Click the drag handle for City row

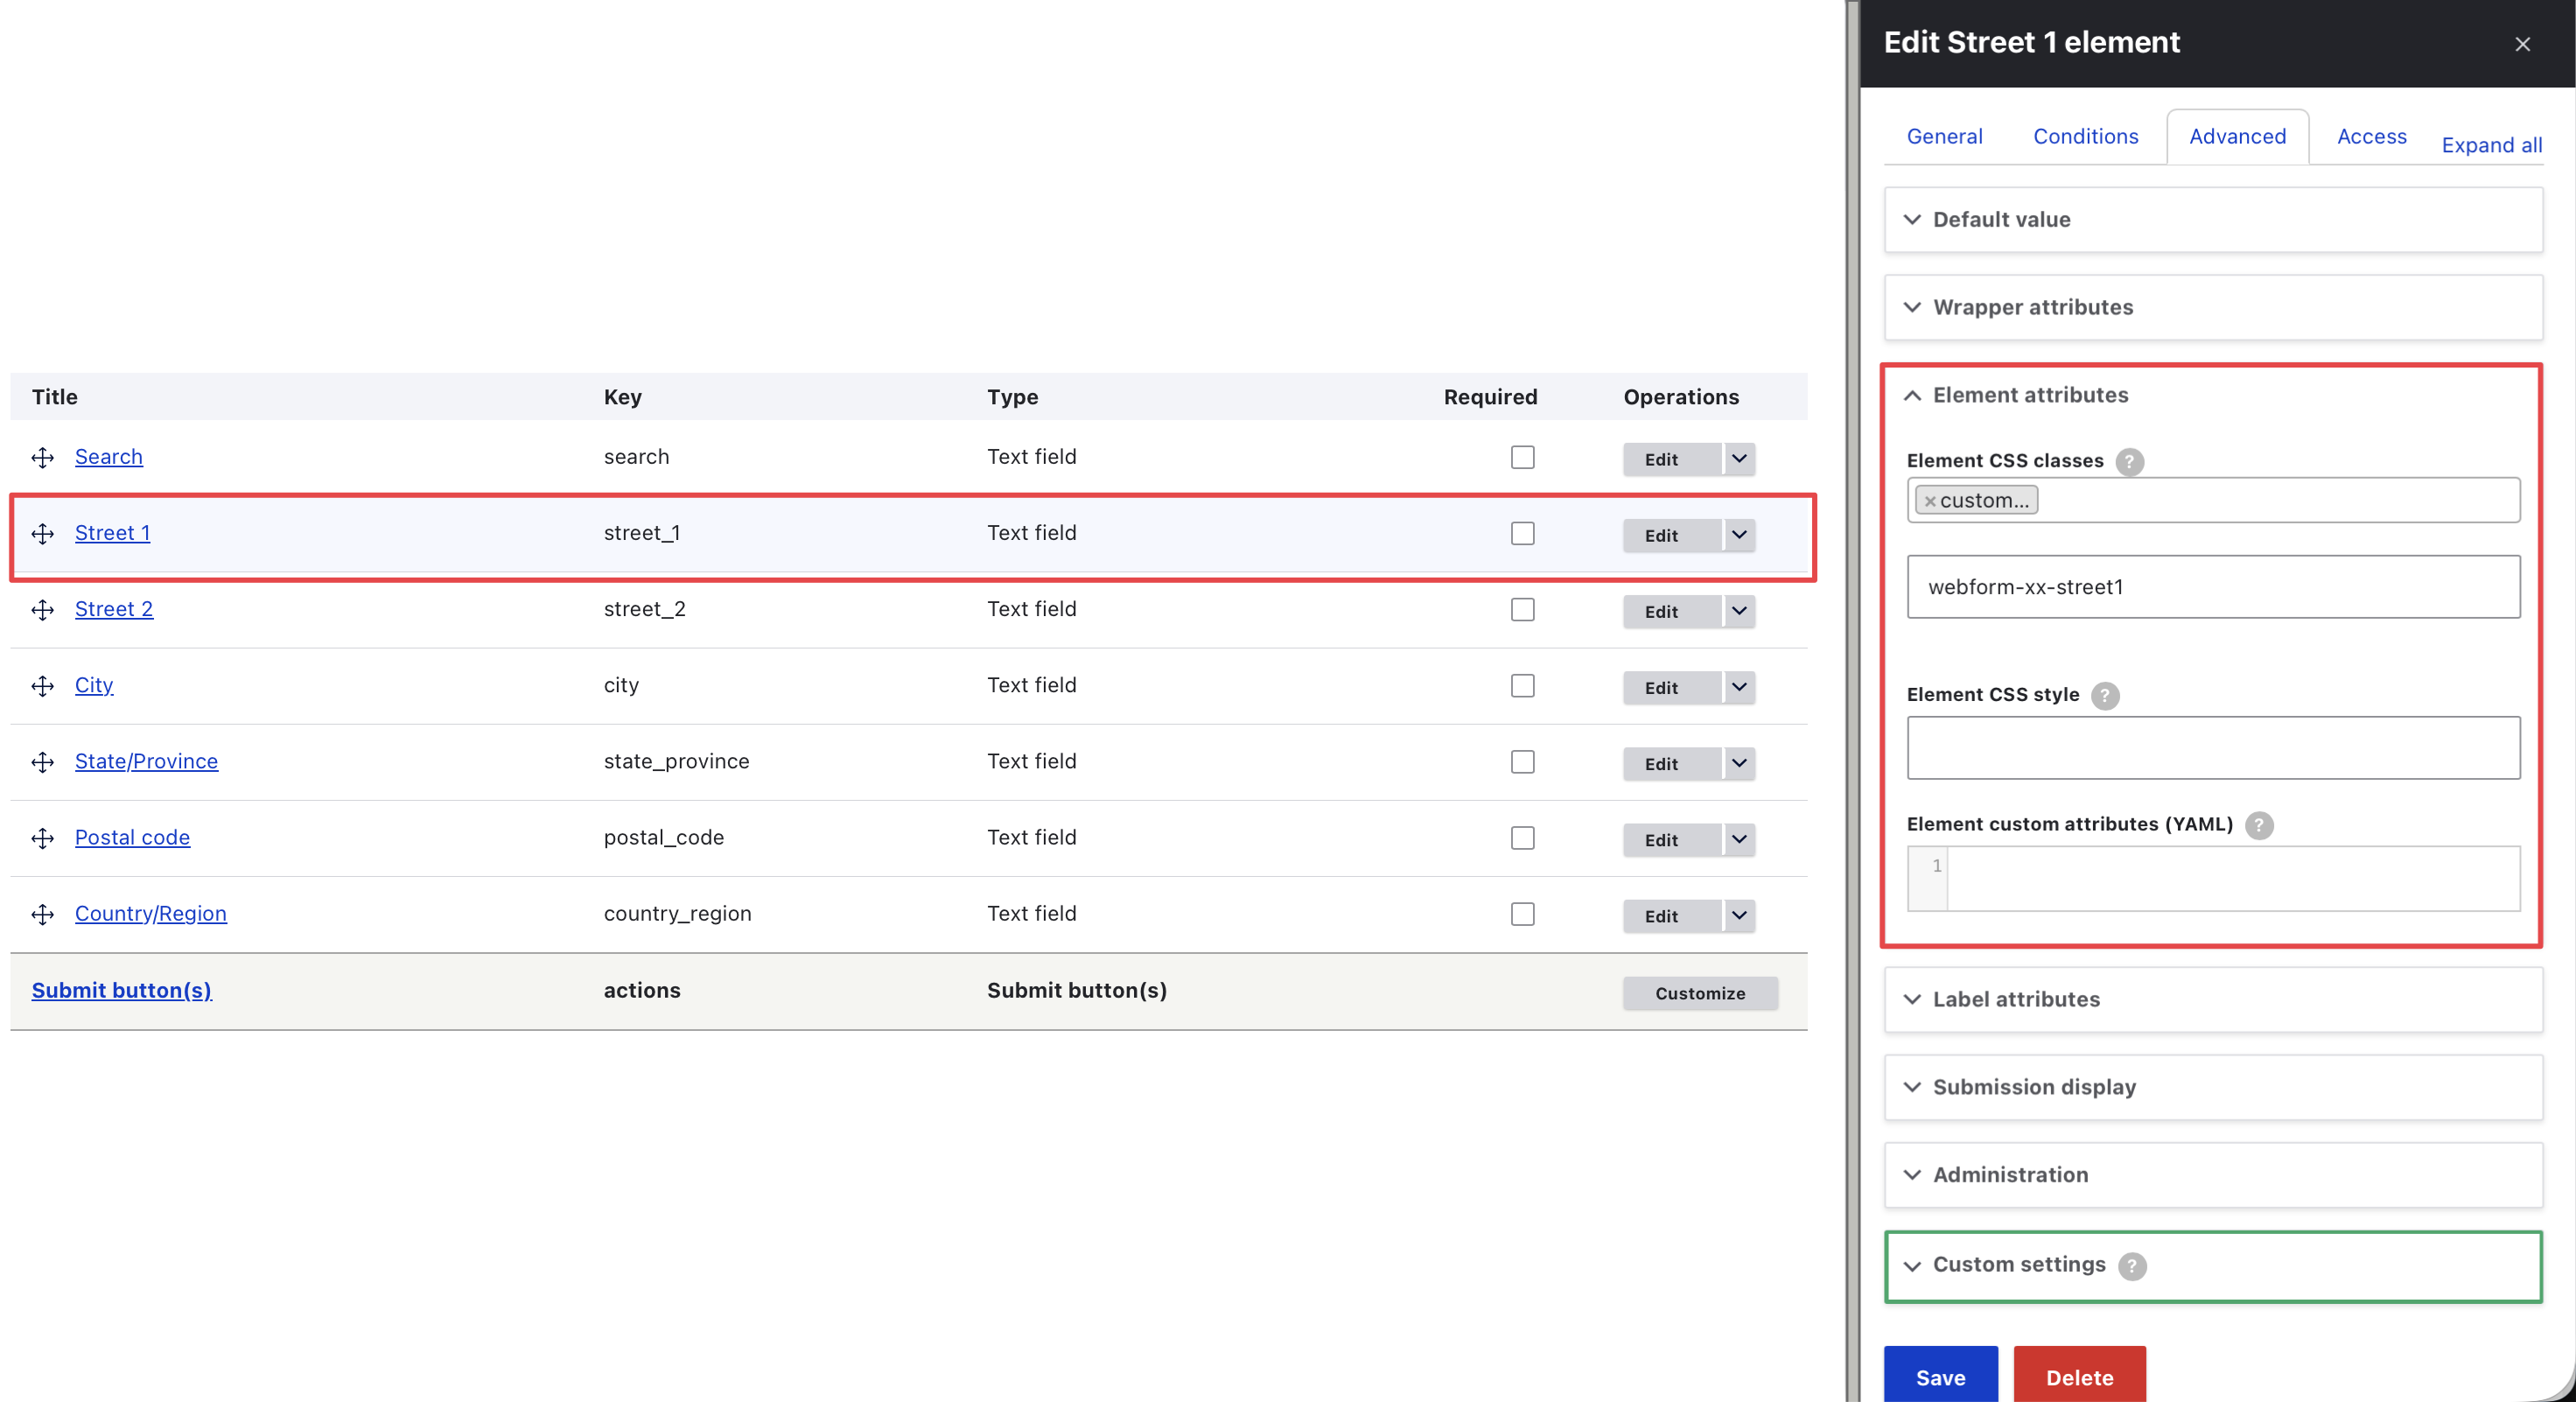coord(42,686)
